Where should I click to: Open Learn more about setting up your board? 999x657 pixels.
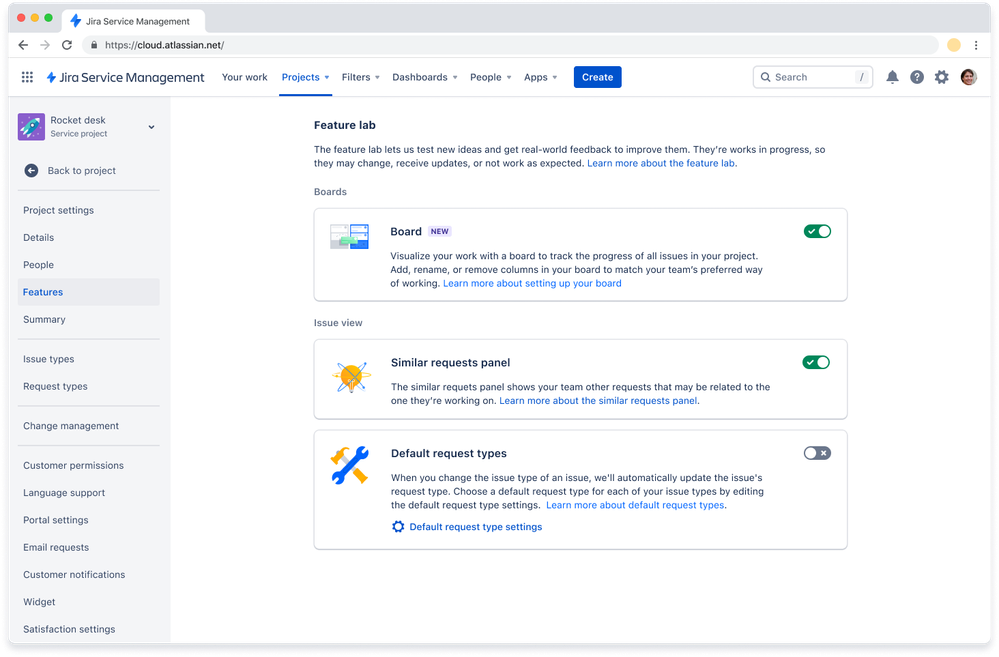[532, 284]
